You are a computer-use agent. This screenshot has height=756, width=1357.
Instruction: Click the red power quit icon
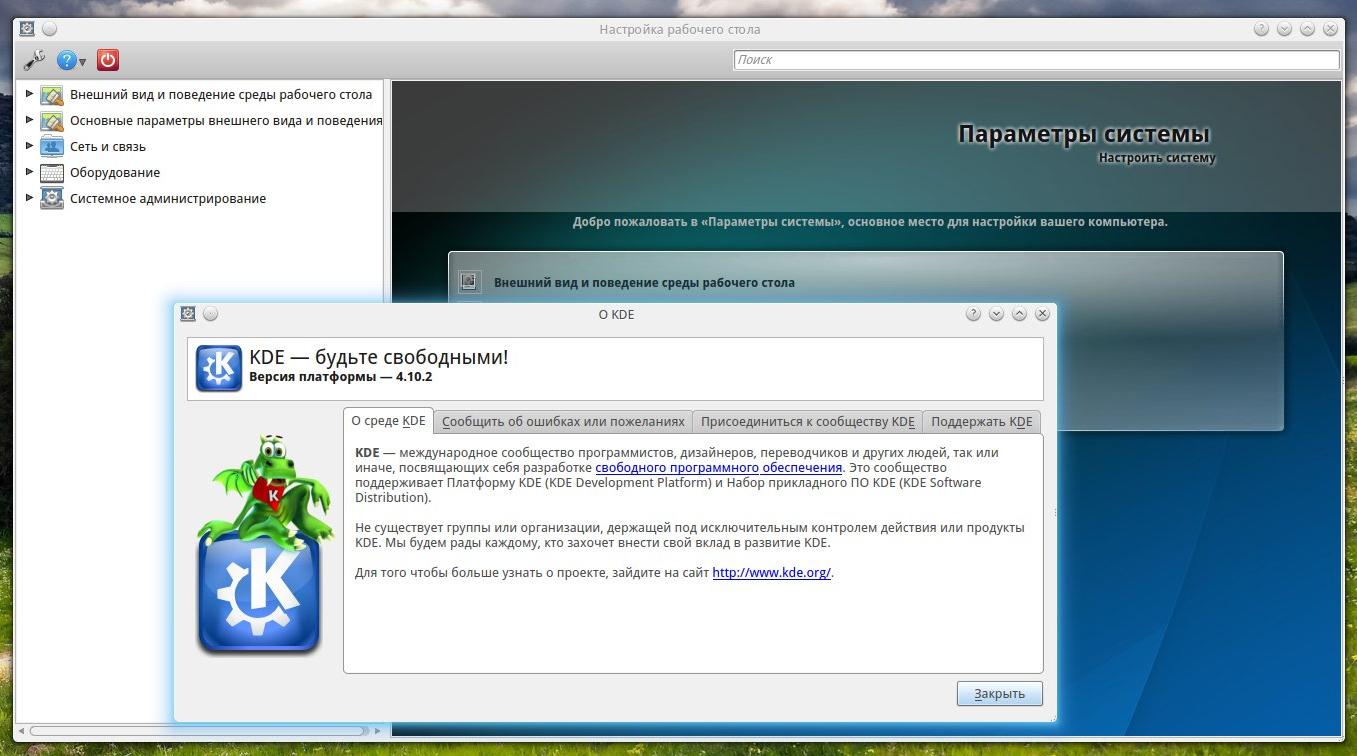click(108, 60)
